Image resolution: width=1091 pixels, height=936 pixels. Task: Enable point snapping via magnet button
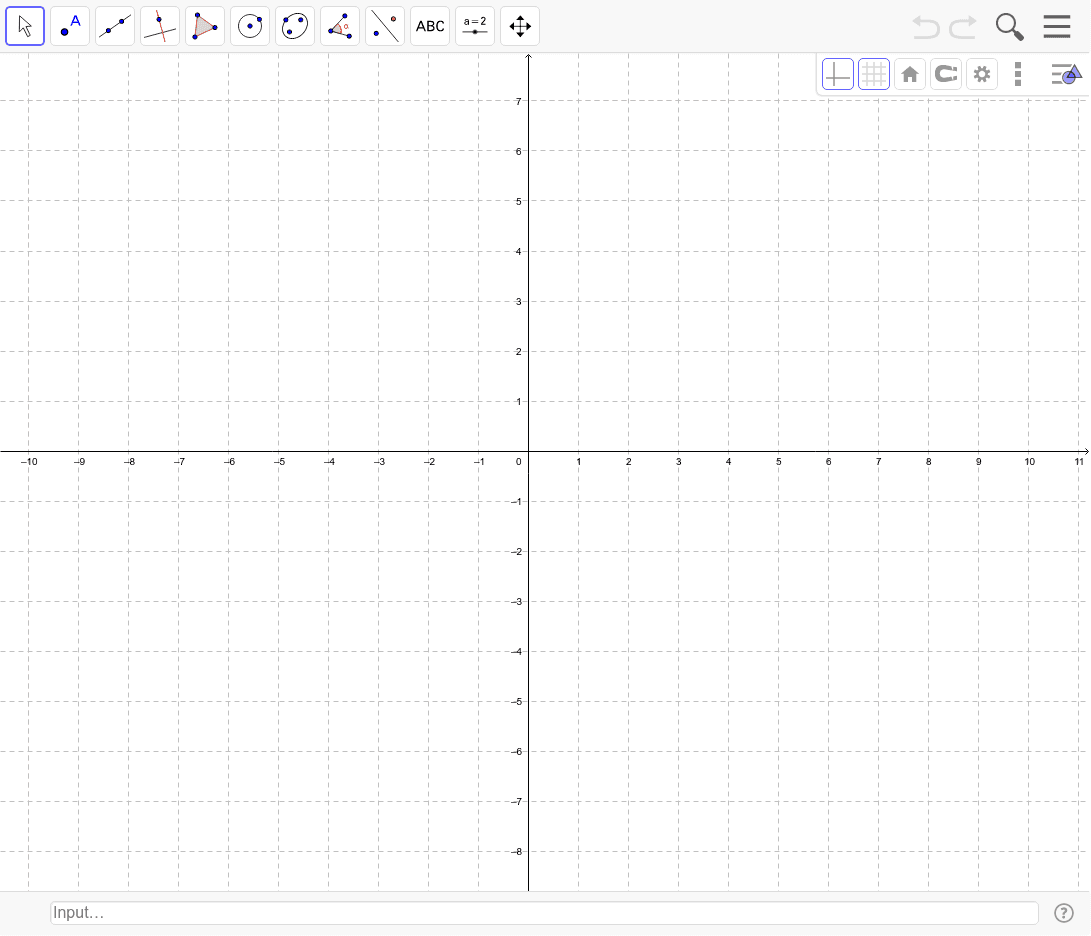coord(946,73)
